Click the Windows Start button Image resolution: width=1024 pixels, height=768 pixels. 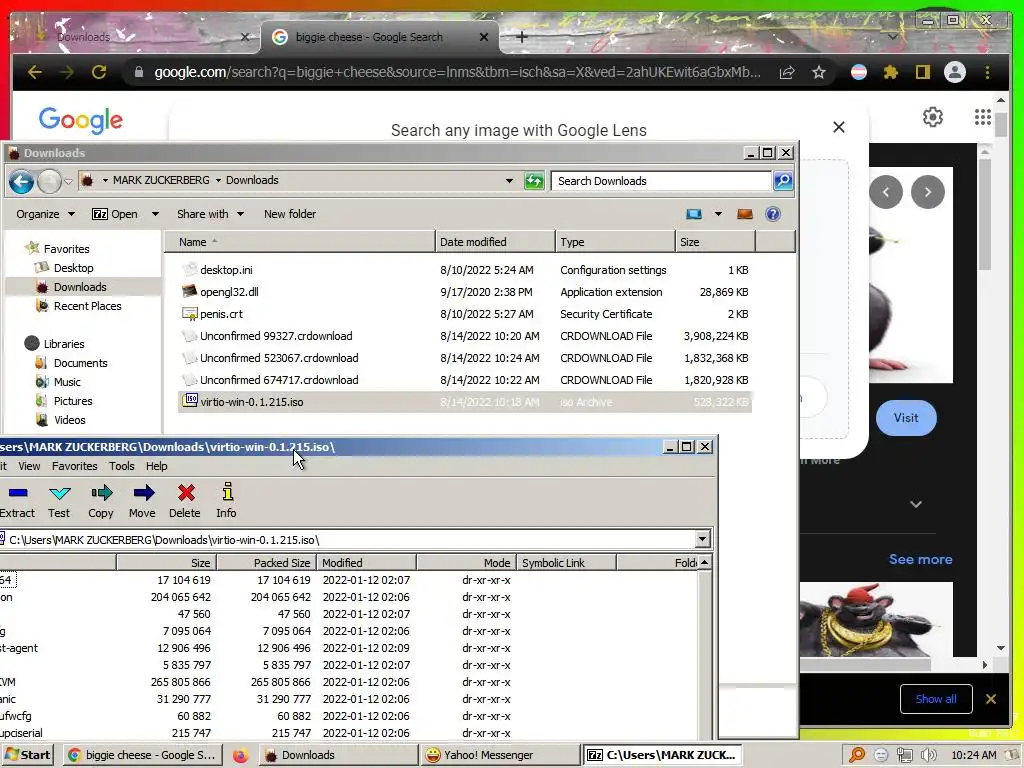[x=27, y=755]
